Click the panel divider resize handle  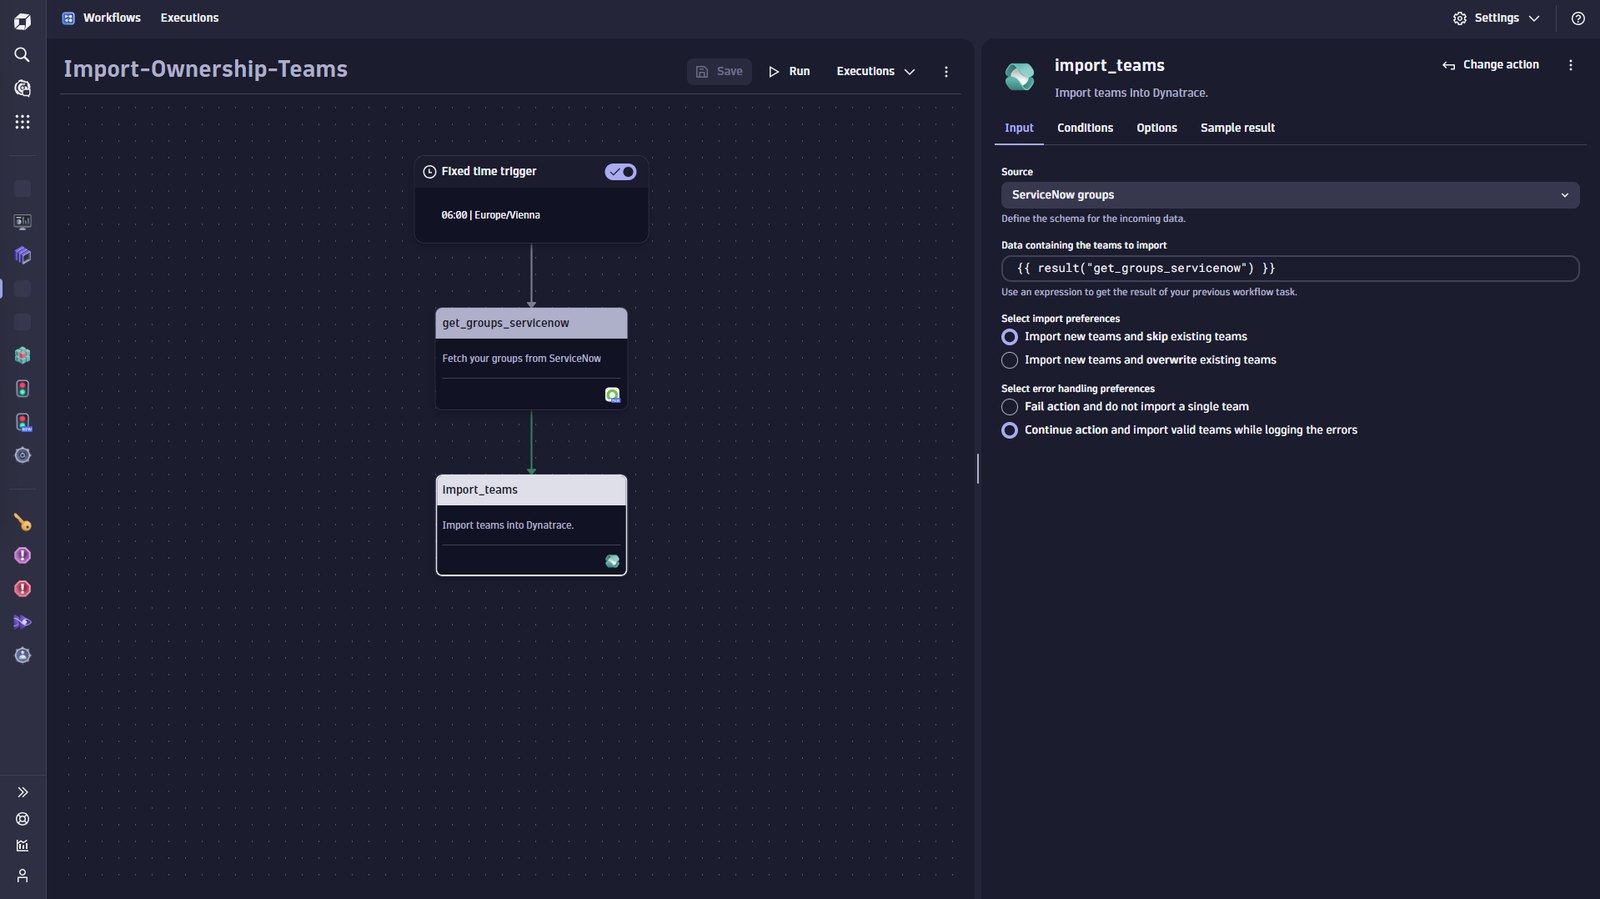pyautogui.click(x=978, y=468)
